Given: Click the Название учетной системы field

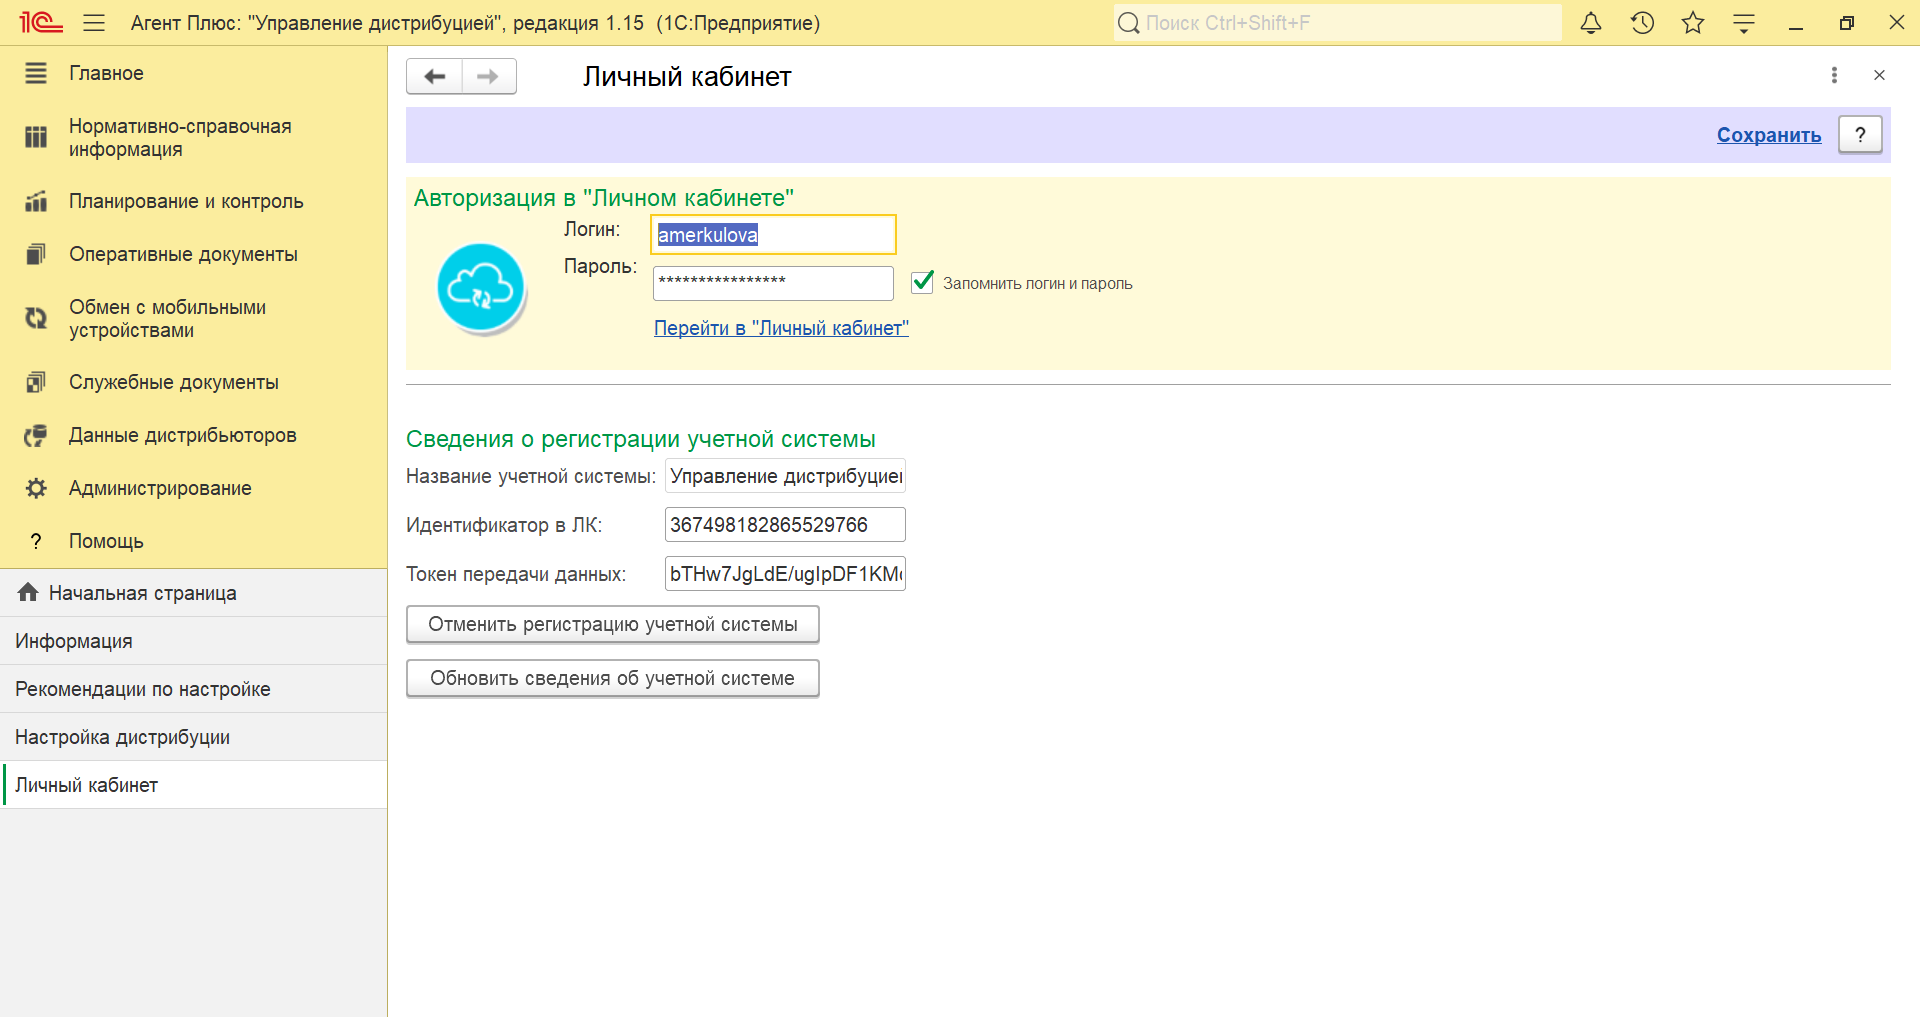Looking at the screenshot, I should 785,476.
